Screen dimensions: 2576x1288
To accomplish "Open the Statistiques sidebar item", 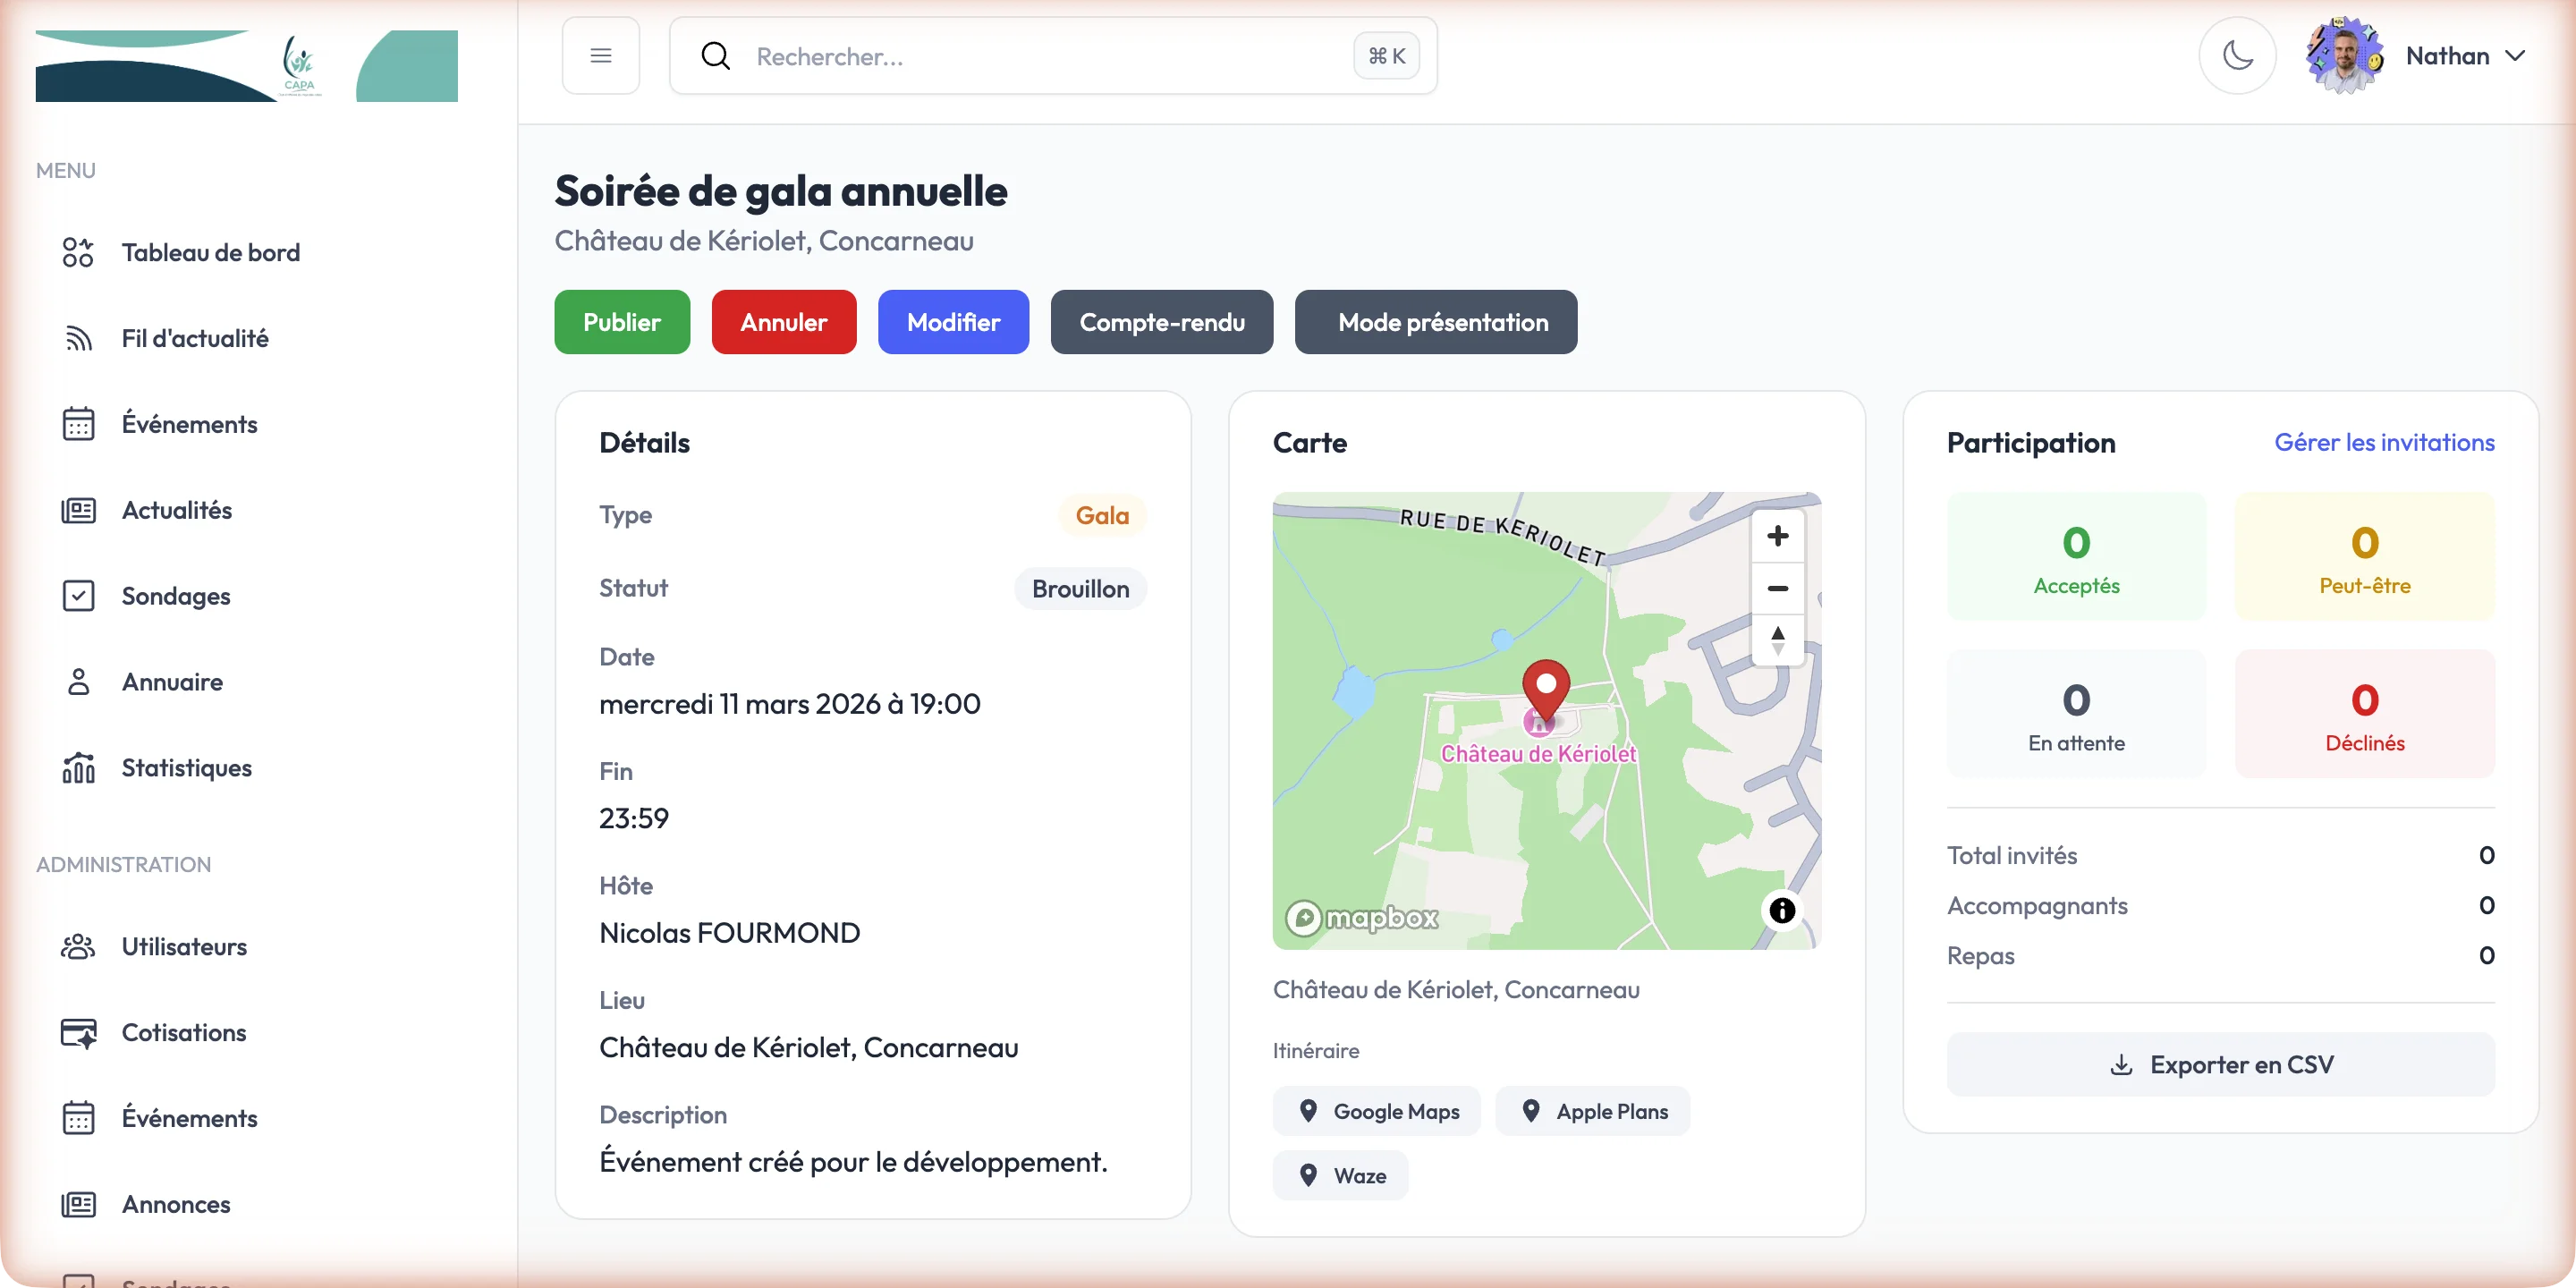I will [x=186, y=768].
